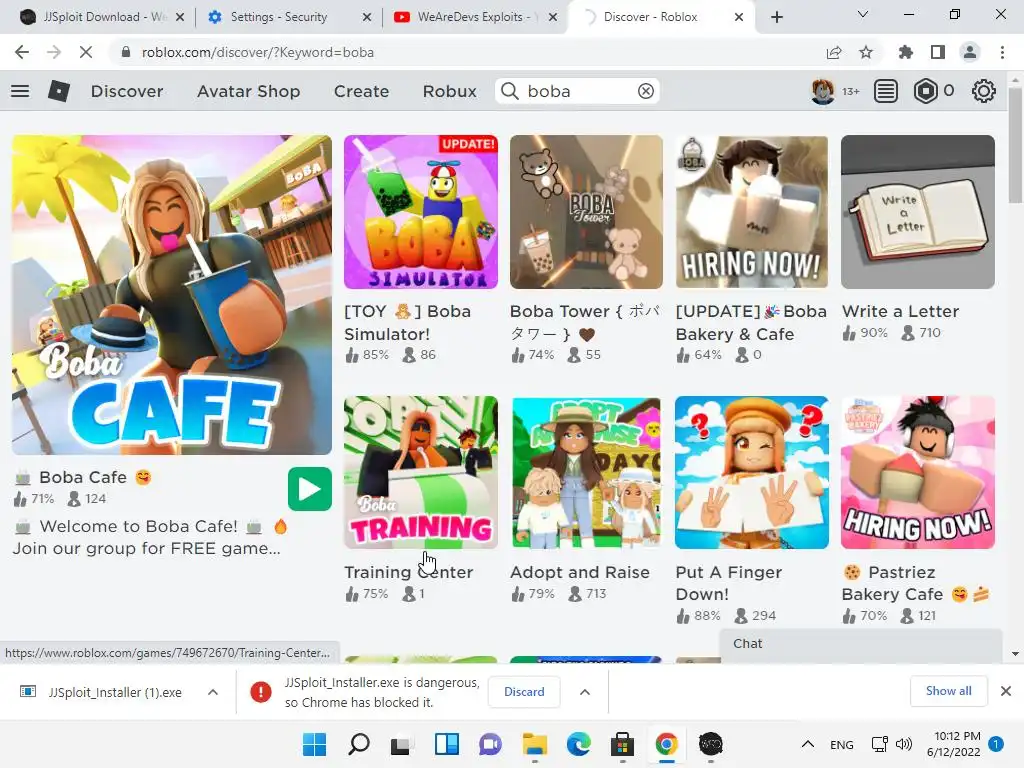Open the network icon in system tray
1024x768 pixels.
[x=879, y=744]
